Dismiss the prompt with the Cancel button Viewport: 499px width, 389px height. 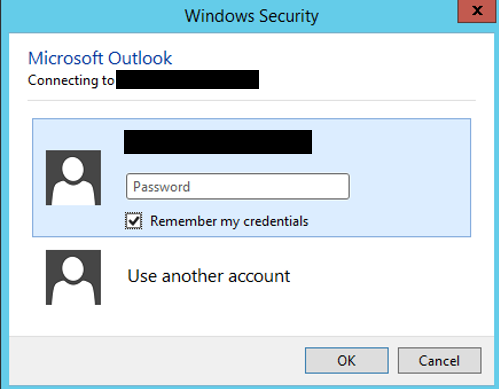point(439,360)
